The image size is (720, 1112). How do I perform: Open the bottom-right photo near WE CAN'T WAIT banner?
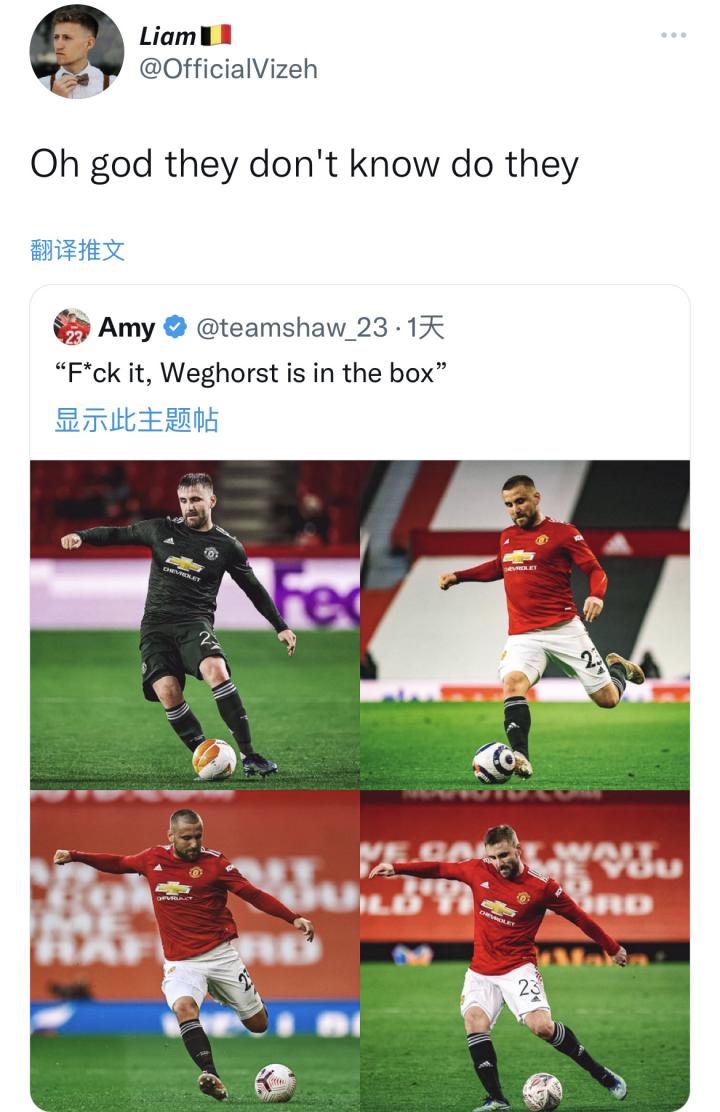525,951
